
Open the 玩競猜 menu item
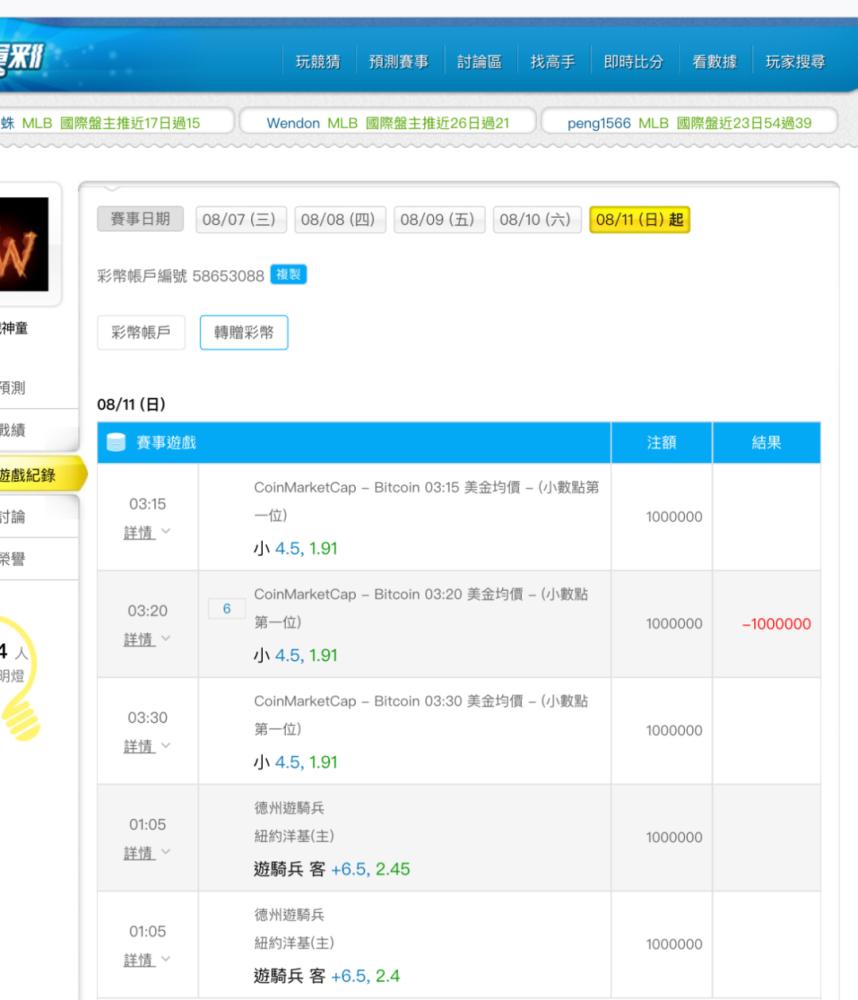click(318, 62)
